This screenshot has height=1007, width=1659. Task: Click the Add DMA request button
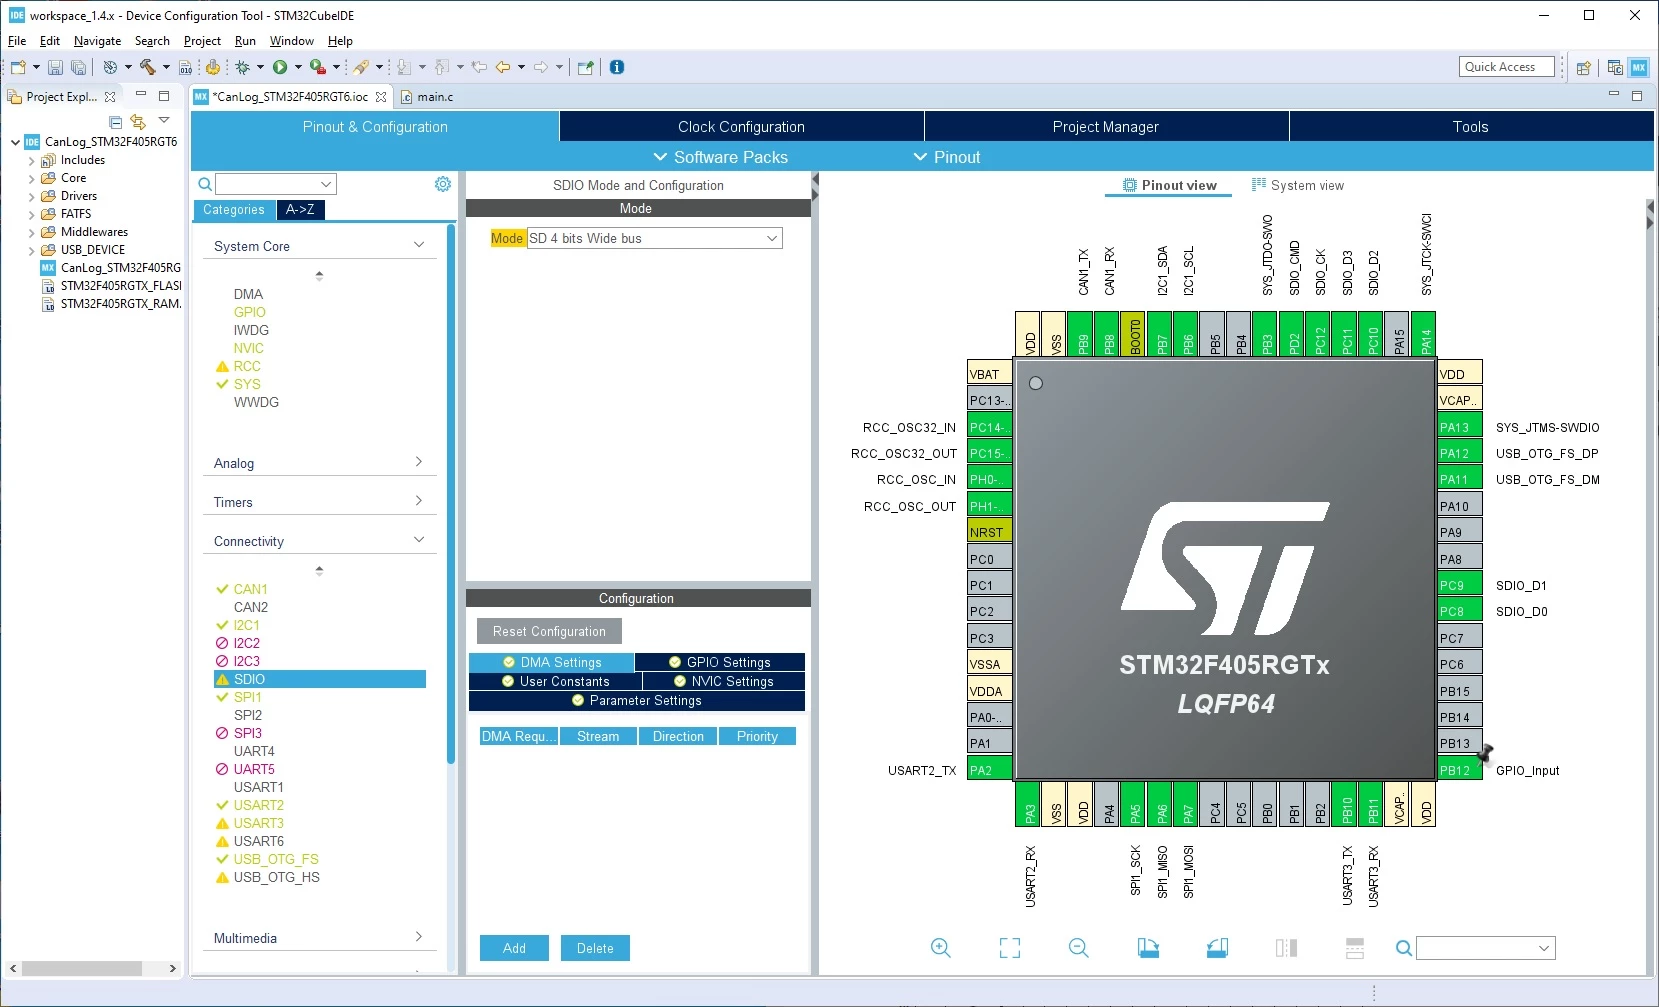[x=514, y=948]
